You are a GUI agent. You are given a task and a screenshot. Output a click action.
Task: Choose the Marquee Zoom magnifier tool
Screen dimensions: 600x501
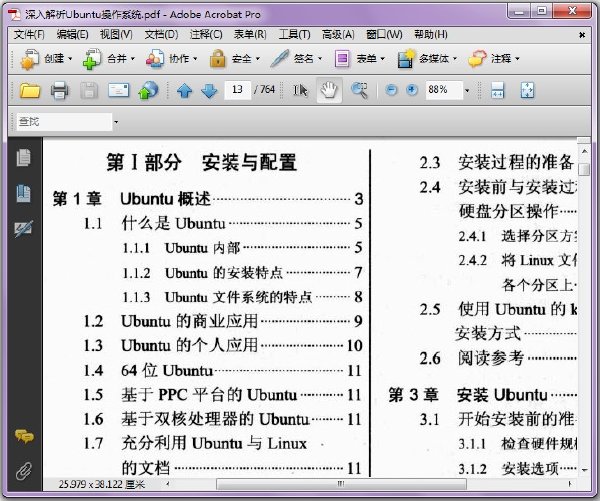(359, 91)
